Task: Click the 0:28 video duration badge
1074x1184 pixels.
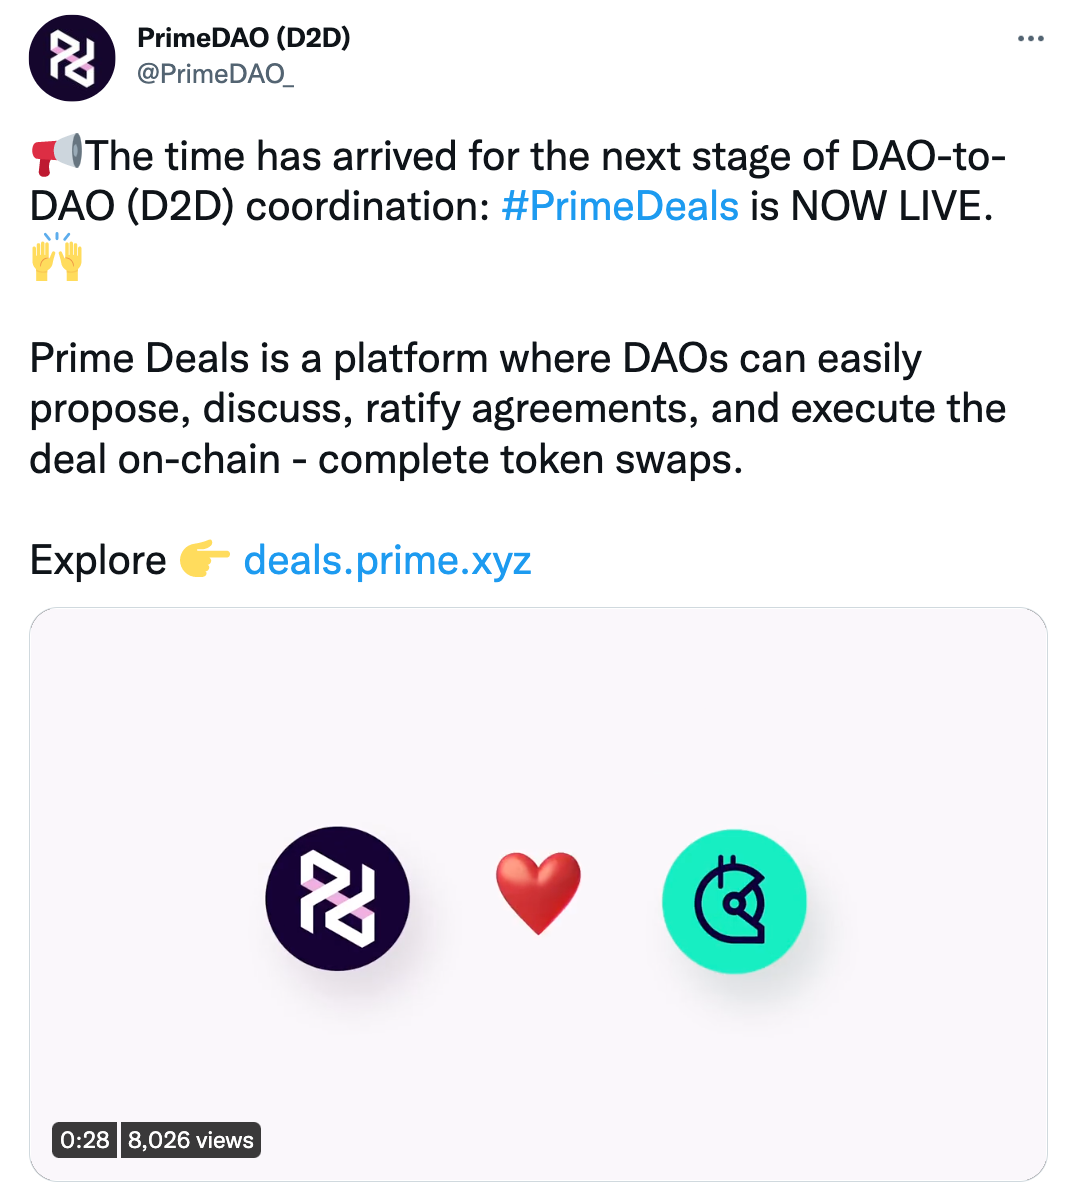Action: 85,1140
